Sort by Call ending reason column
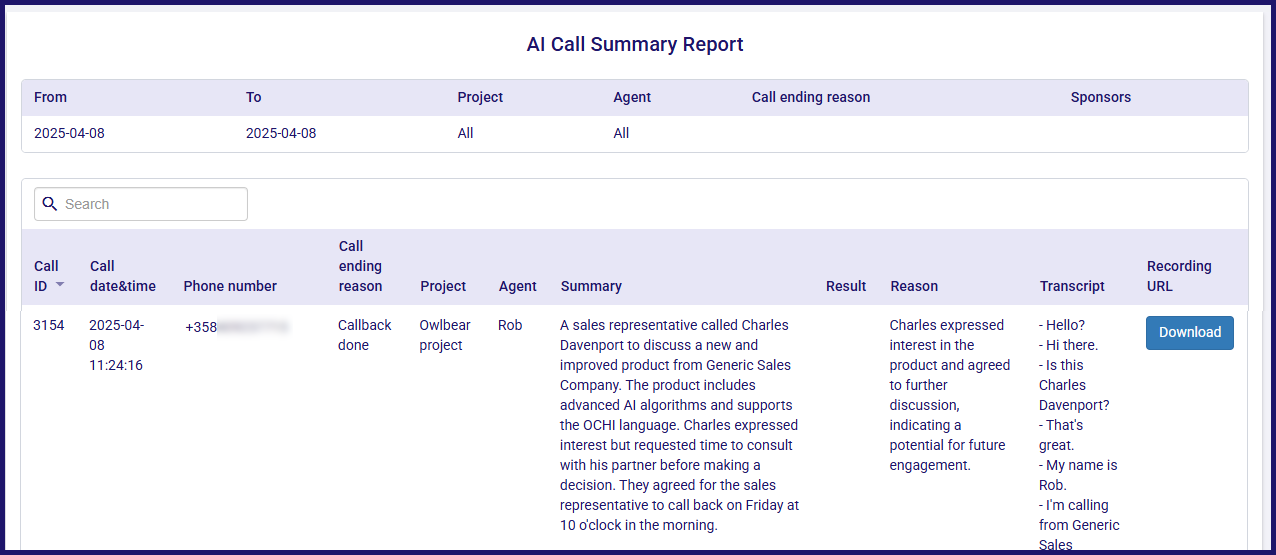 pyautogui.click(x=360, y=266)
